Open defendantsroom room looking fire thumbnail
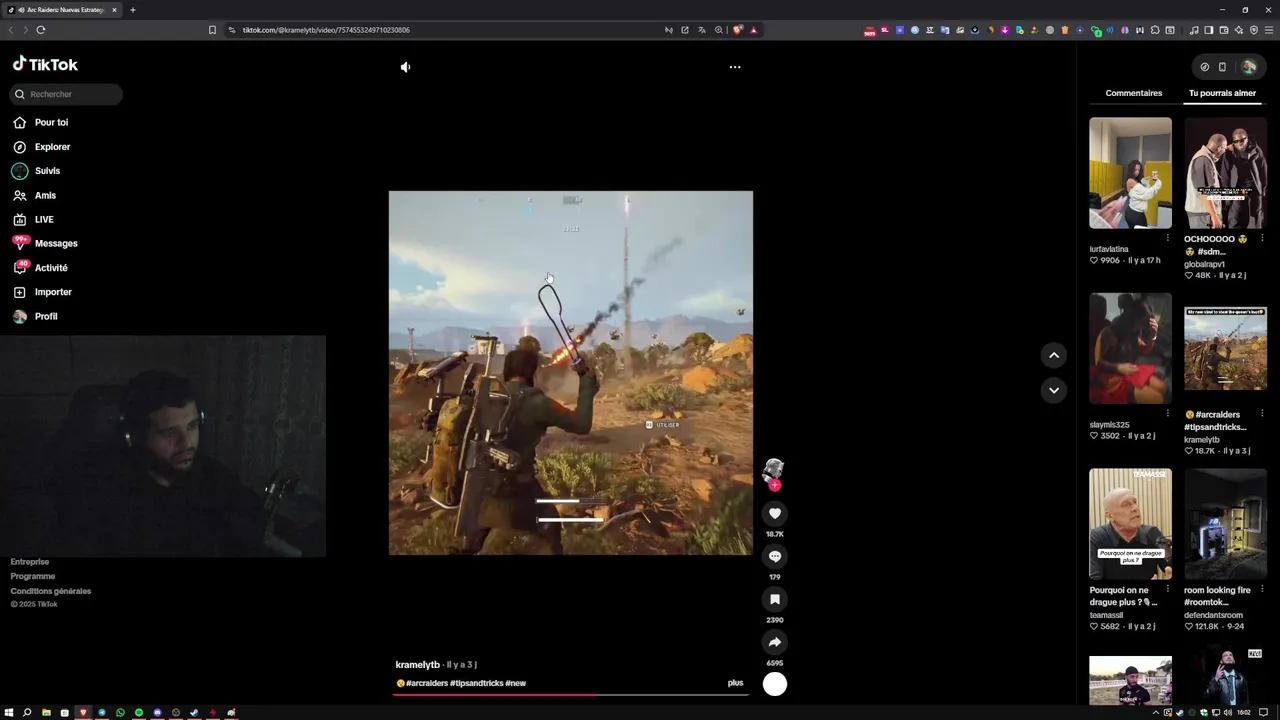The image size is (1280, 720). click(x=1225, y=524)
